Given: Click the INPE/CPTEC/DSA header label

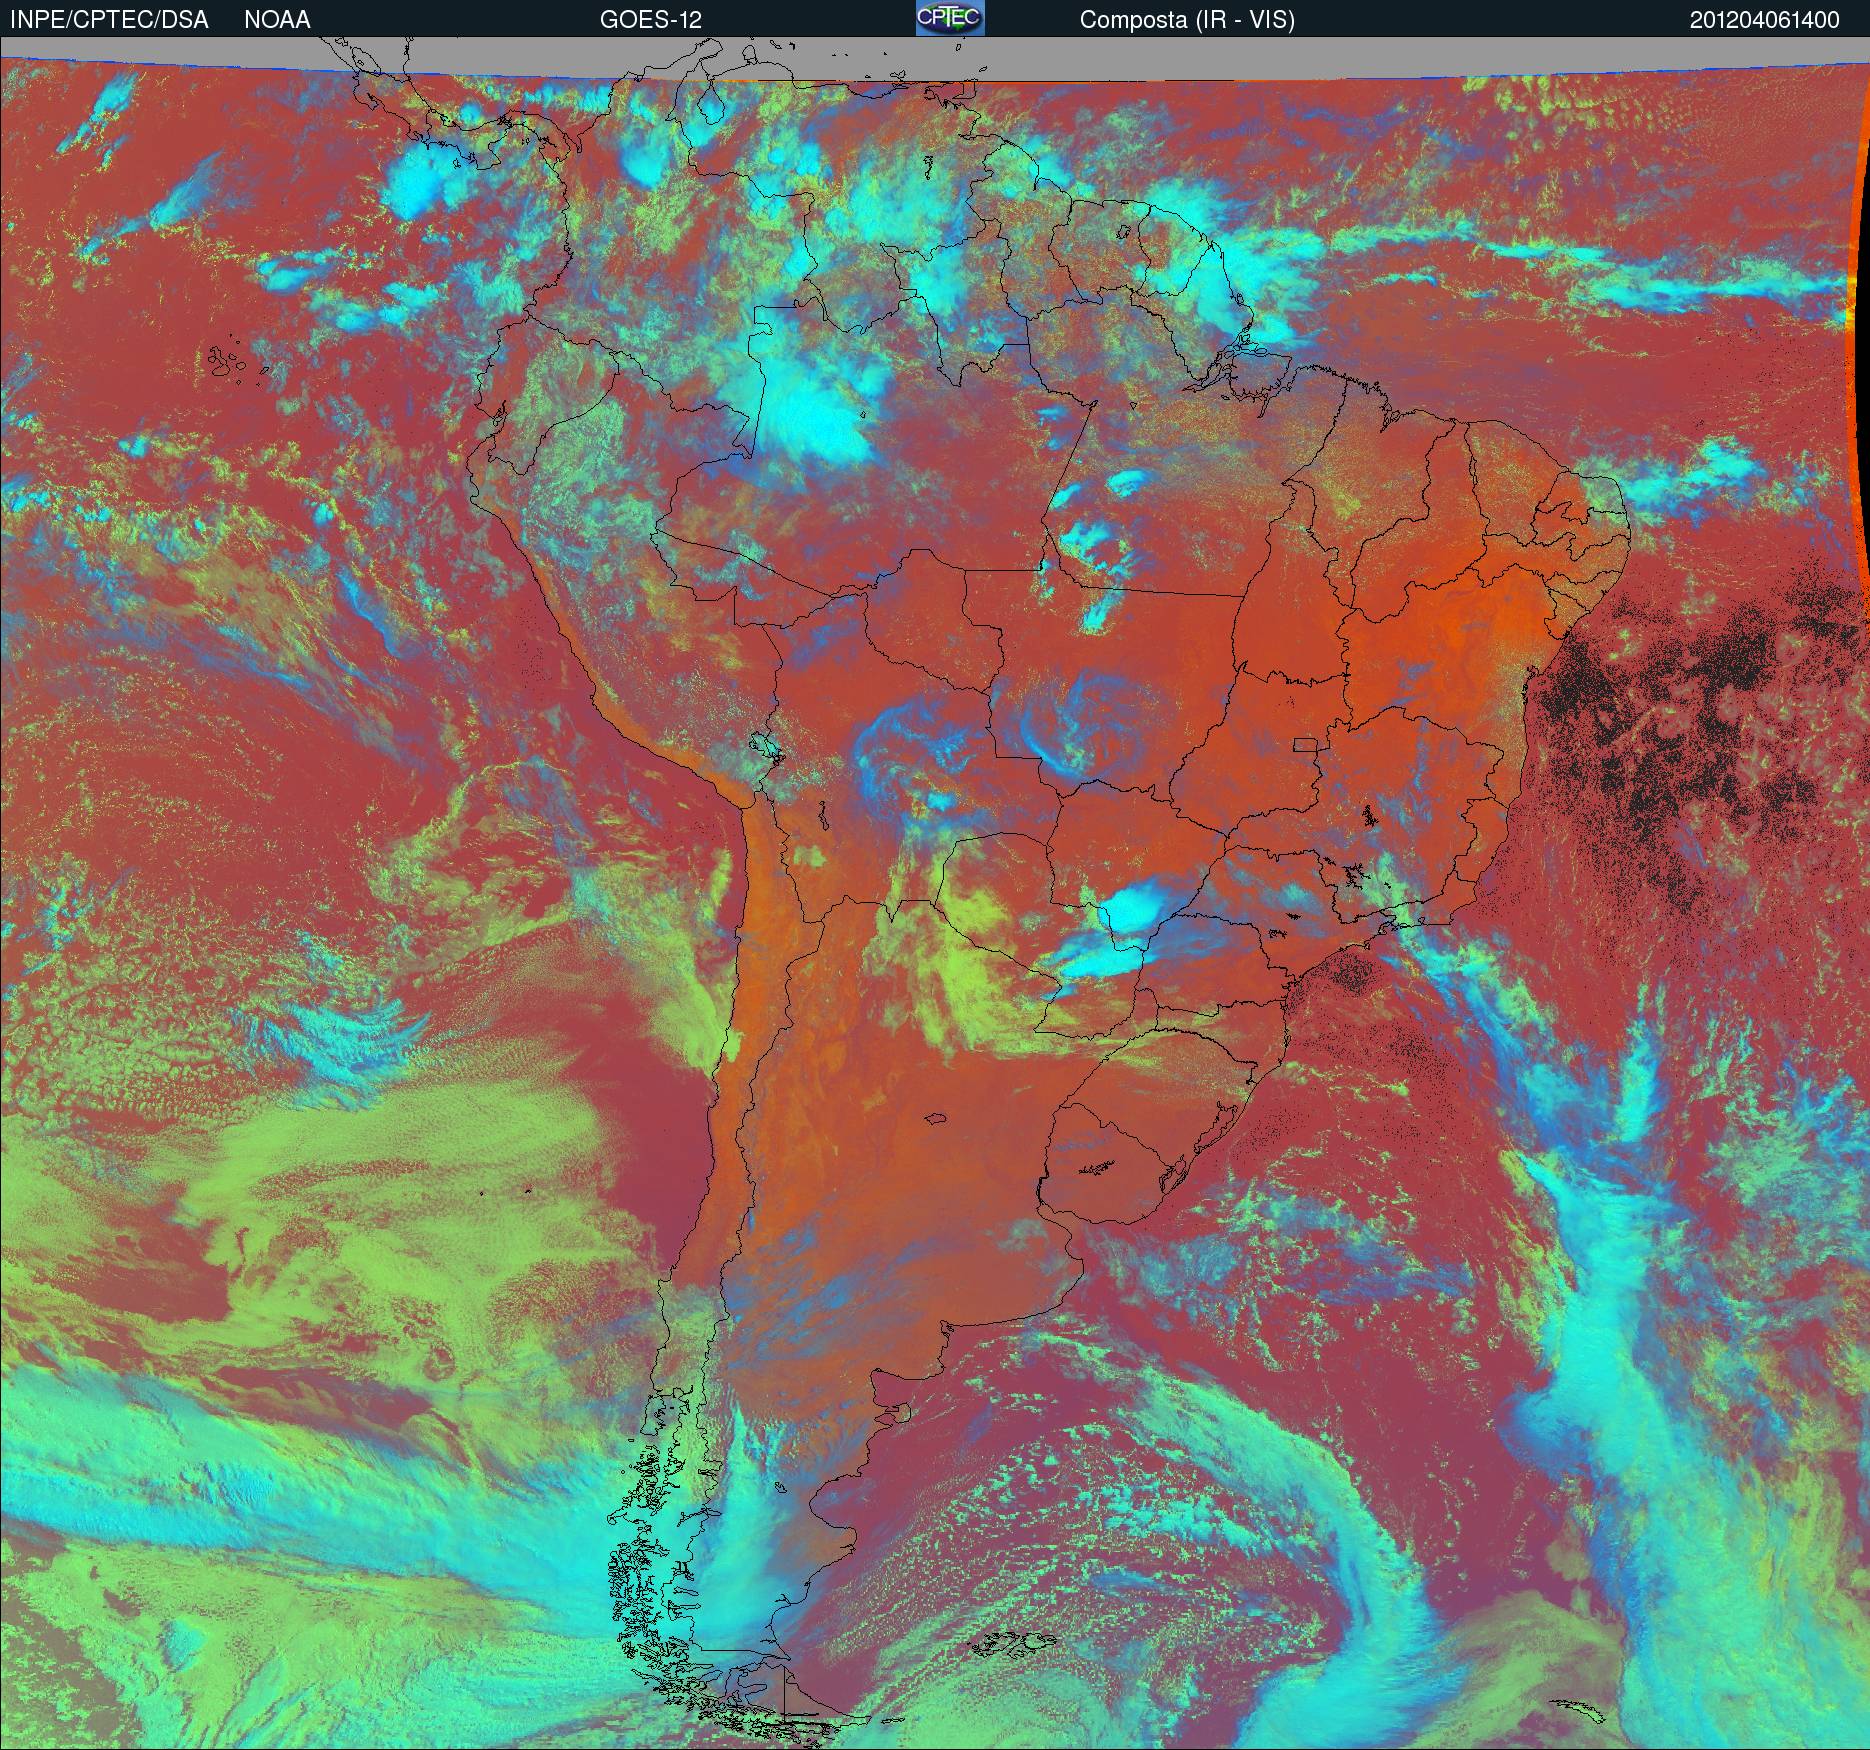Looking at the screenshot, I should (109, 20).
